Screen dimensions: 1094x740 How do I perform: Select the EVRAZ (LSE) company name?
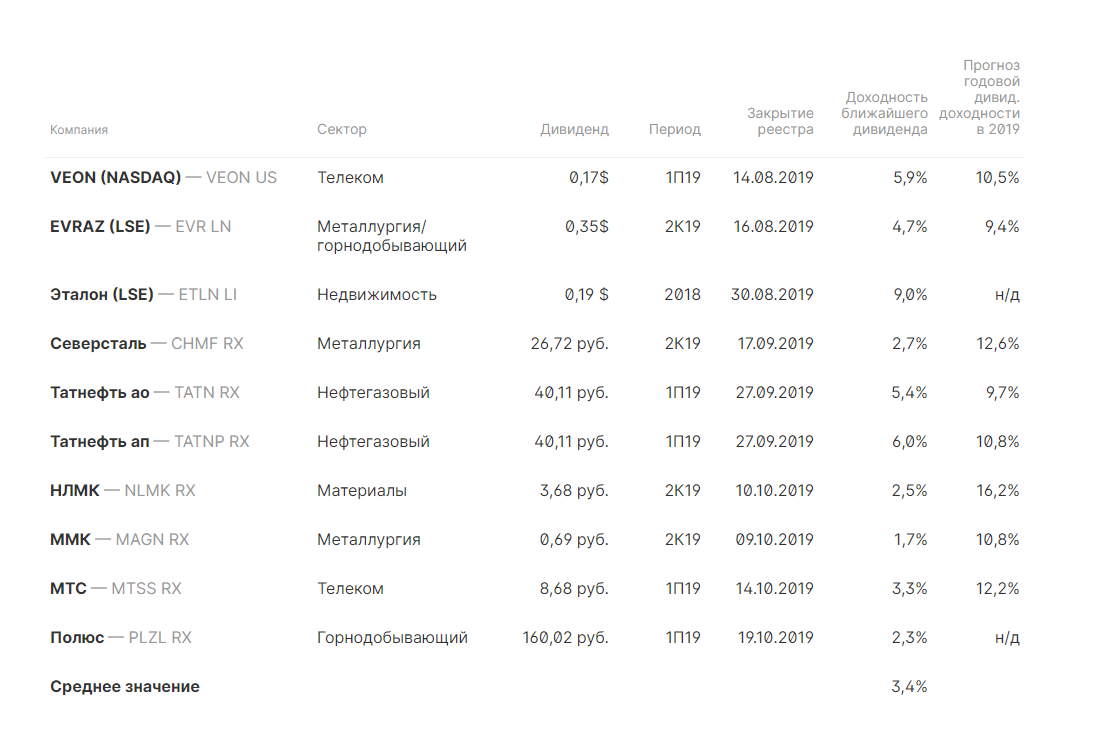tap(100, 226)
